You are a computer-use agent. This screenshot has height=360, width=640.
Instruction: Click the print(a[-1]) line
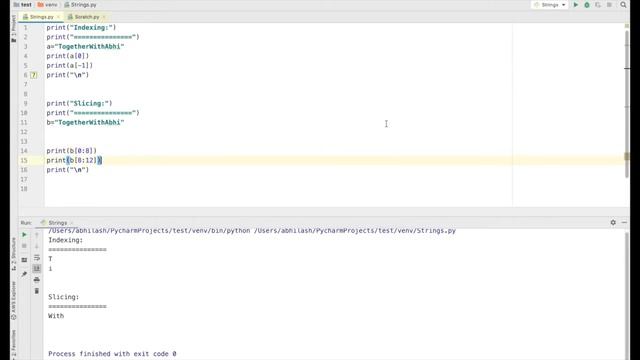(x=69, y=65)
